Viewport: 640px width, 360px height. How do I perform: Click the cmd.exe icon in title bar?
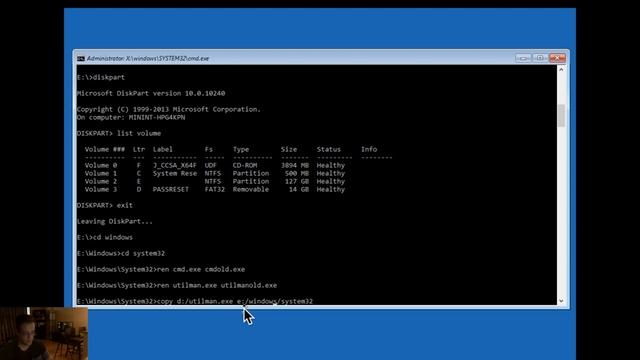81,59
